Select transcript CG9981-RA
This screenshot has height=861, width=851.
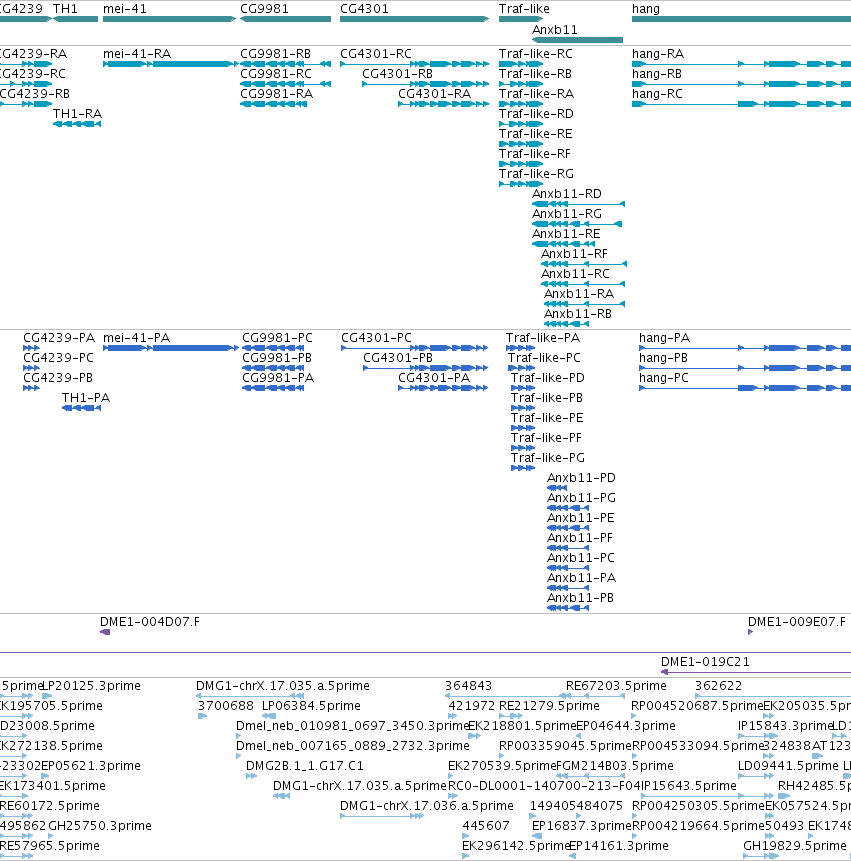276,94
